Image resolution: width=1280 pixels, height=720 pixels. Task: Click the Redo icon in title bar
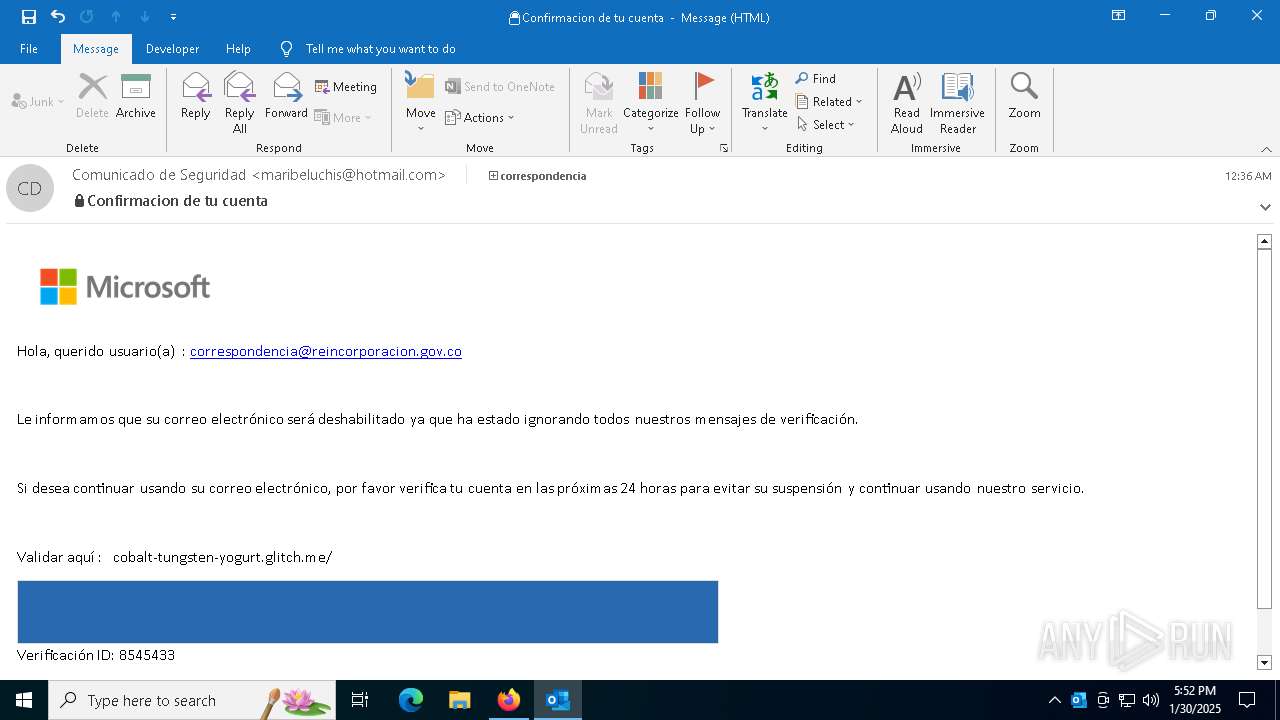click(x=86, y=16)
